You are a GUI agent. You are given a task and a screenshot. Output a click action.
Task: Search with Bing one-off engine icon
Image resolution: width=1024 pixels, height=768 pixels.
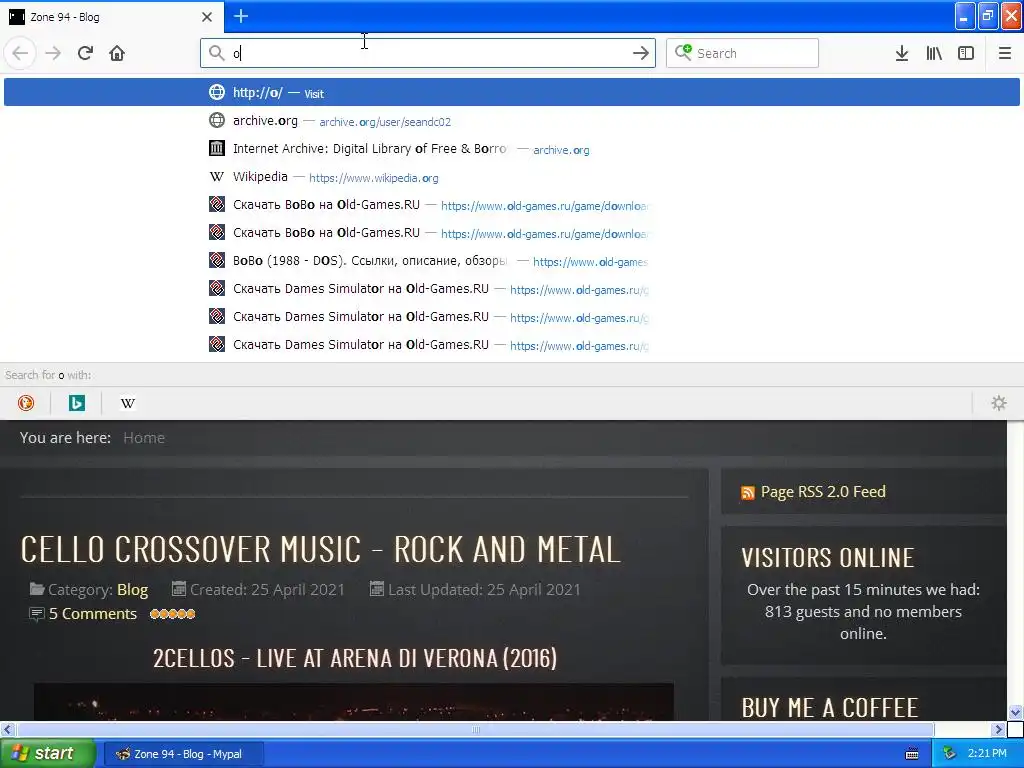click(77, 403)
